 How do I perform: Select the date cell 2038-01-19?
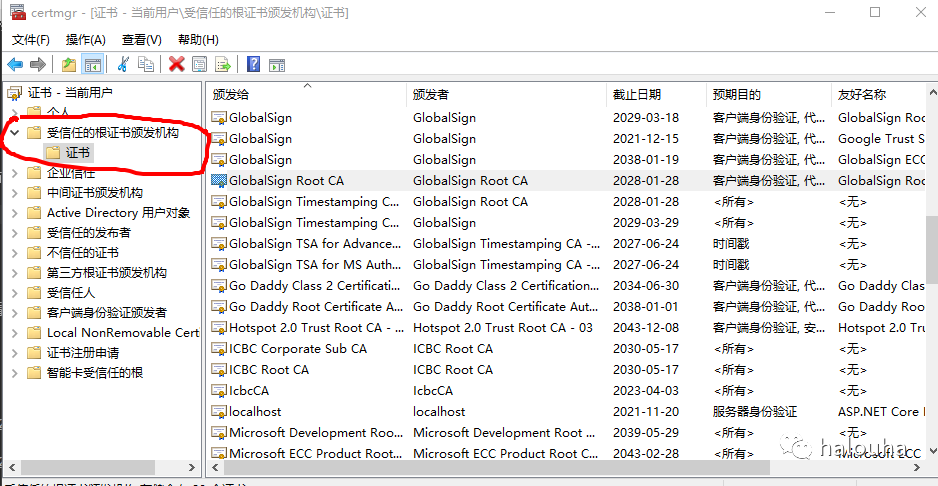pyautogui.click(x=646, y=160)
